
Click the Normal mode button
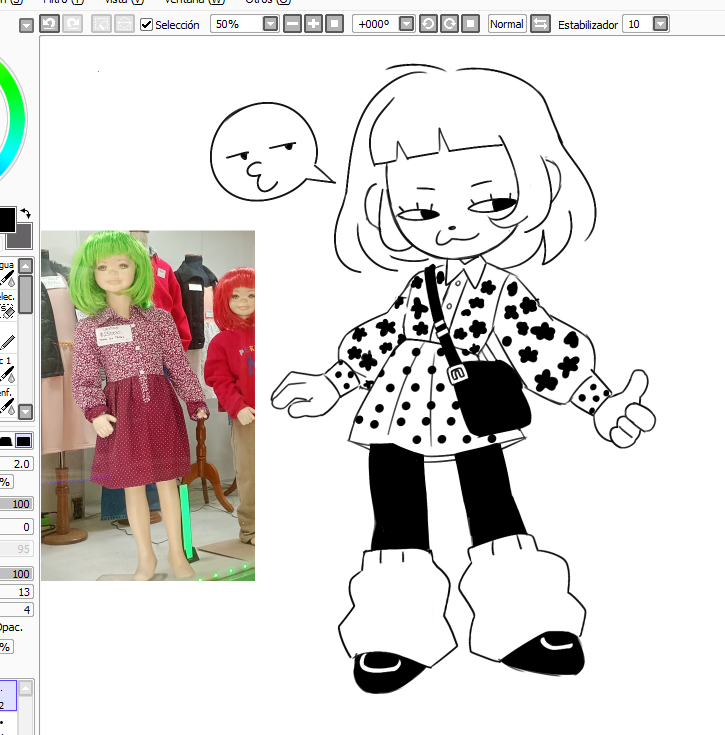click(x=507, y=23)
